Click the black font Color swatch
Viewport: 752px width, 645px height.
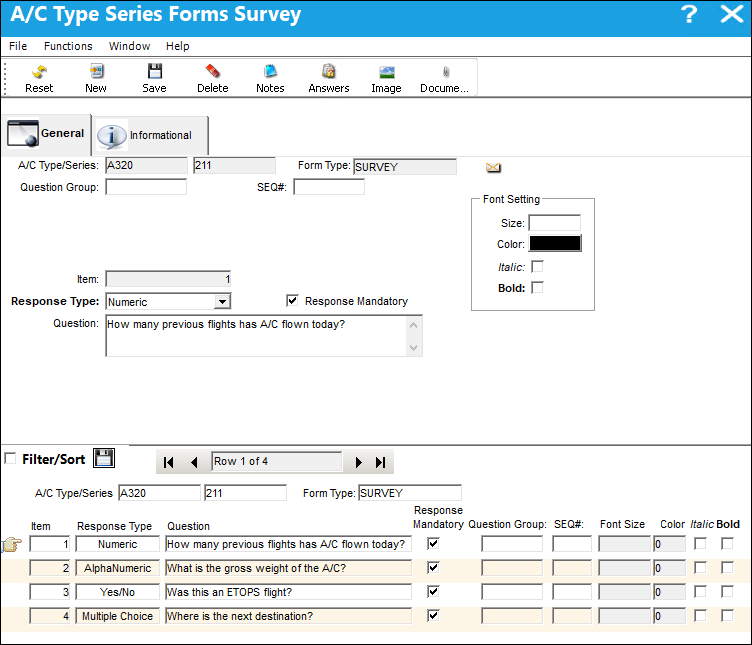pos(555,244)
